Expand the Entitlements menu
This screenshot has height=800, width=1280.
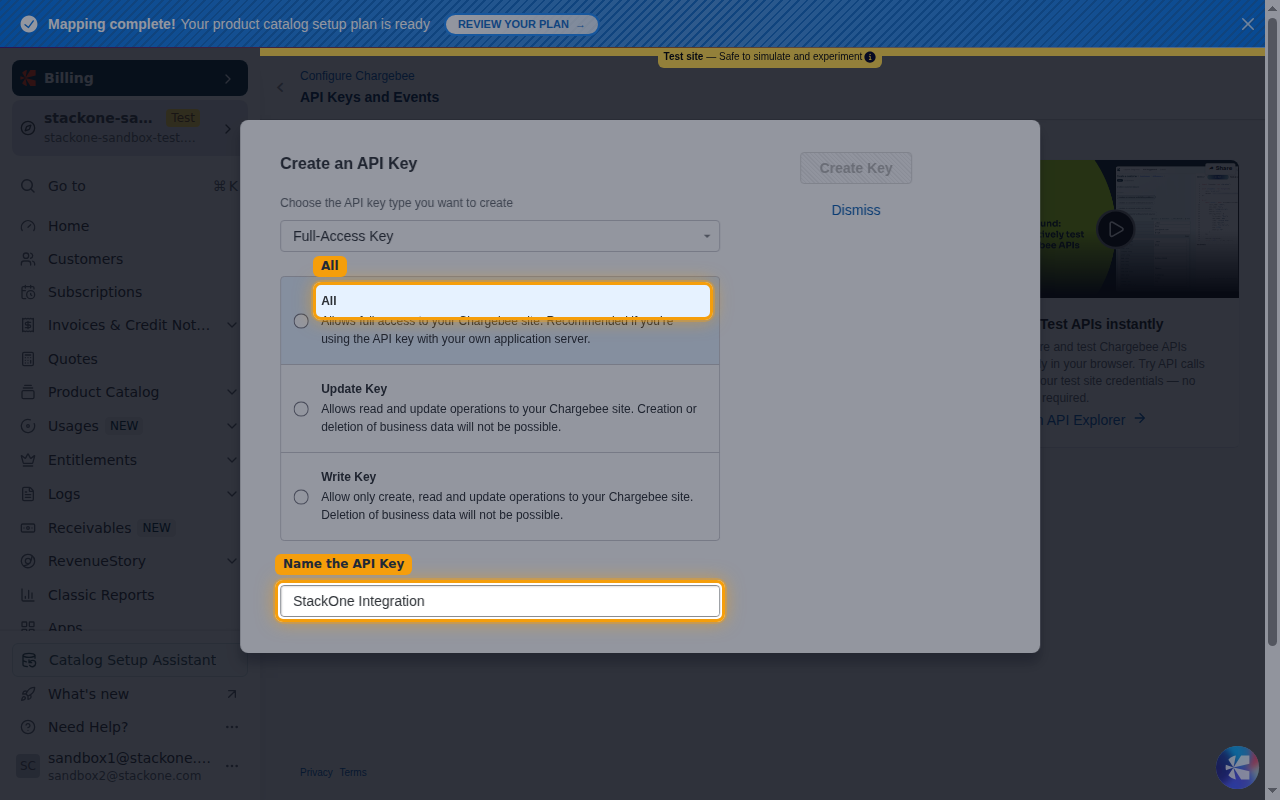pos(232,460)
